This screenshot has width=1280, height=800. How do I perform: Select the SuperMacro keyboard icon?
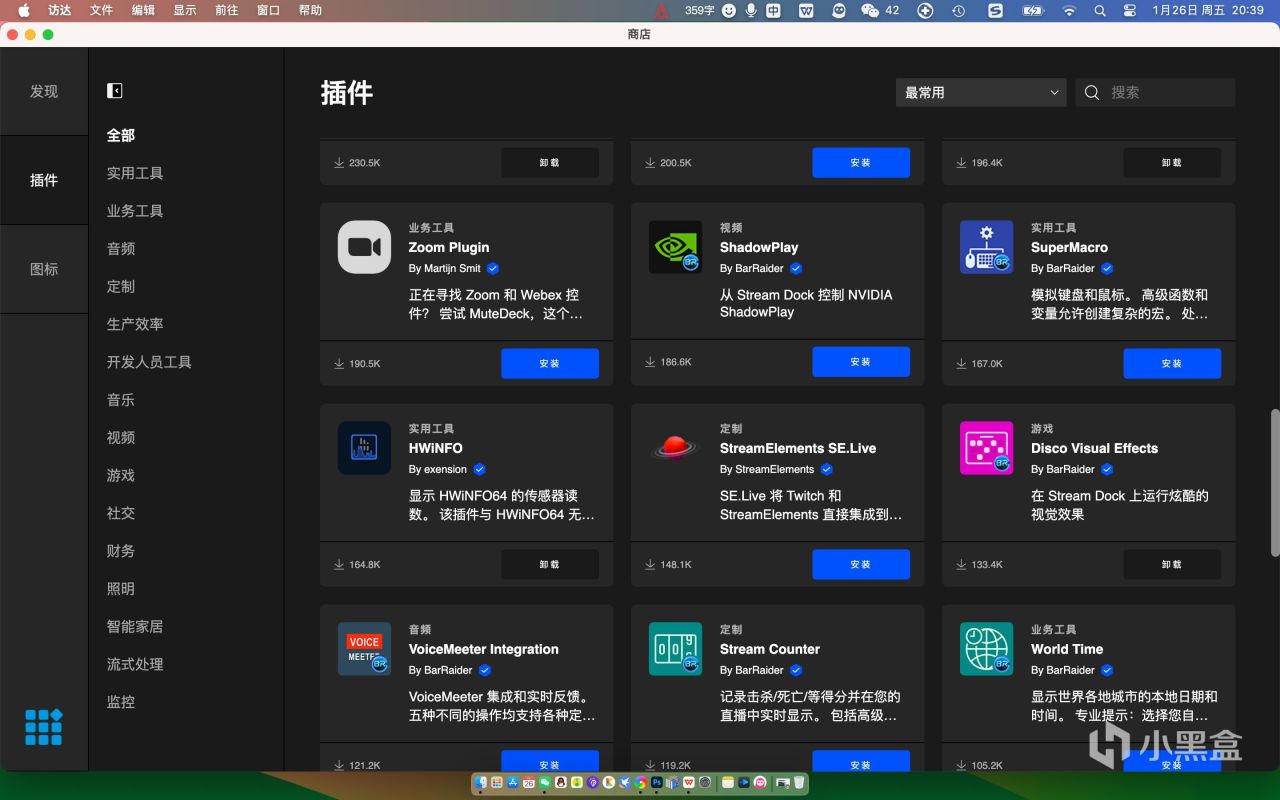(986, 247)
